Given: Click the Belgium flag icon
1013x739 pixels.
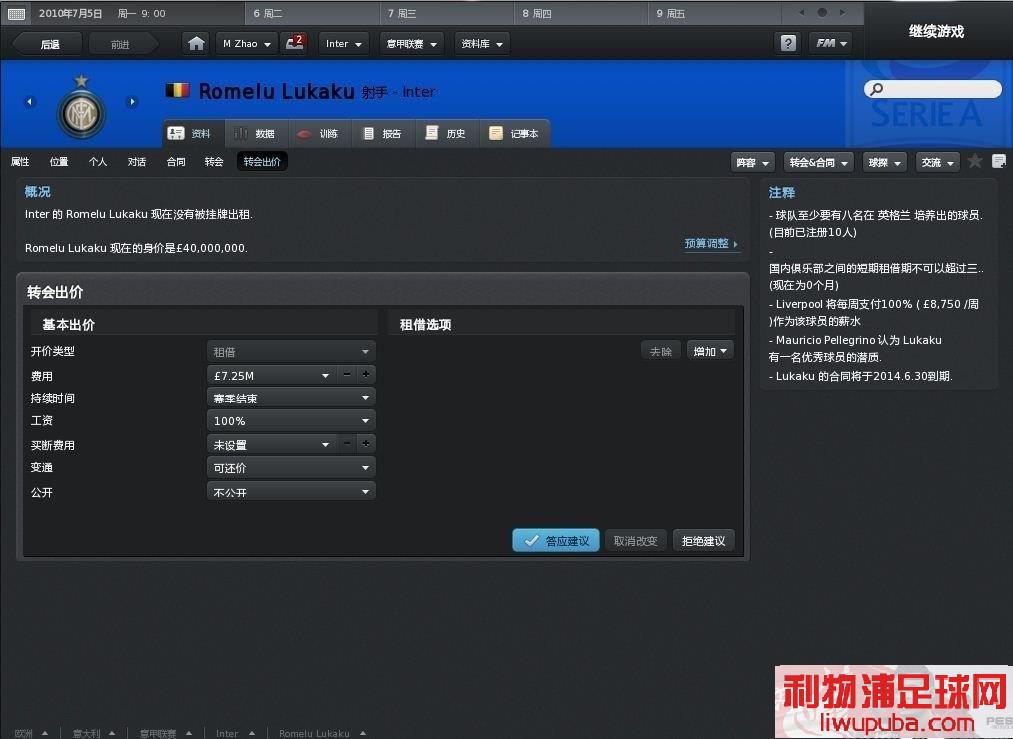Looking at the screenshot, I should (178, 90).
